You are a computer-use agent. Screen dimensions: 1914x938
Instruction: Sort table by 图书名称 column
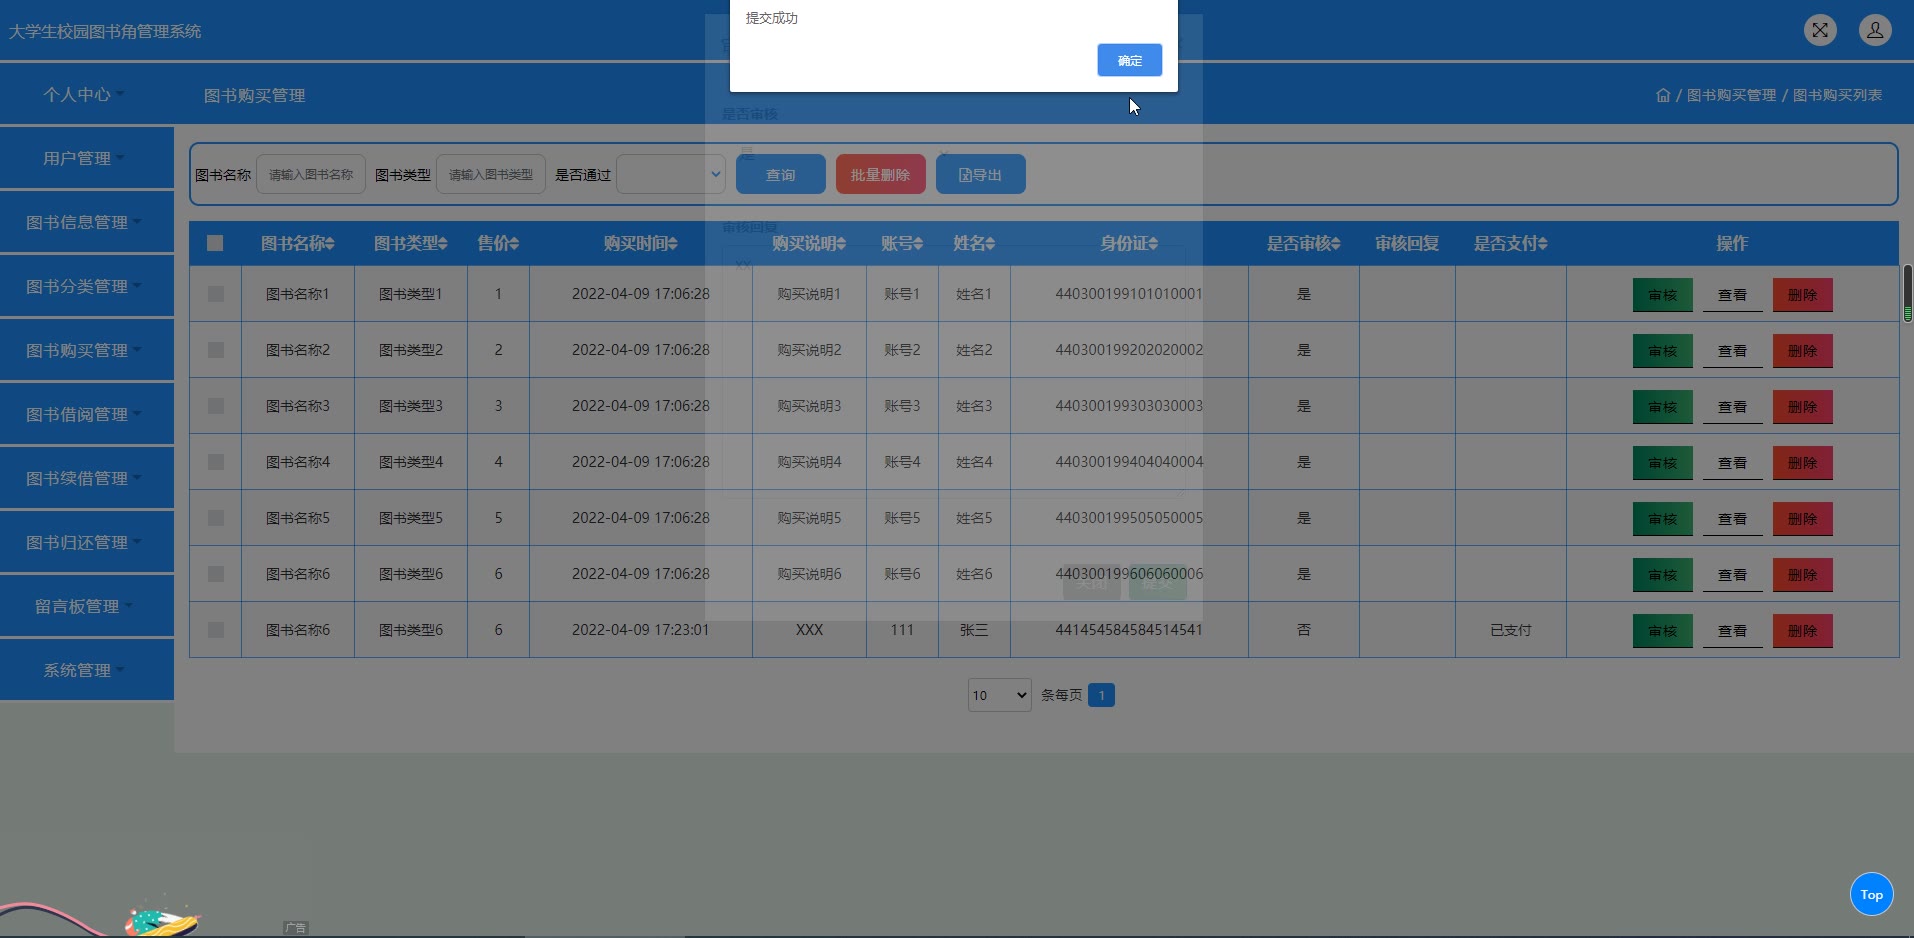tap(298, 243)
